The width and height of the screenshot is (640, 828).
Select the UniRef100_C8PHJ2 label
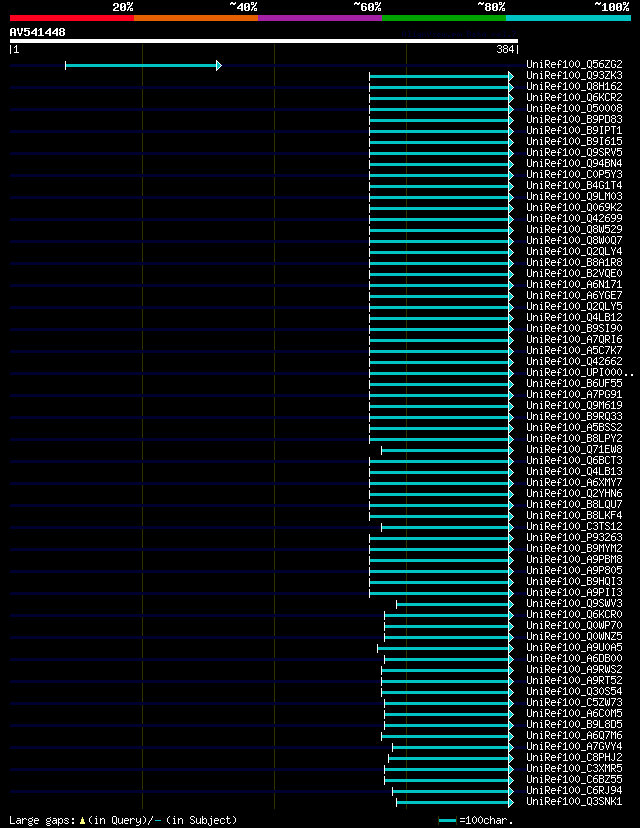pyautogui.click(x=574, y=757)
